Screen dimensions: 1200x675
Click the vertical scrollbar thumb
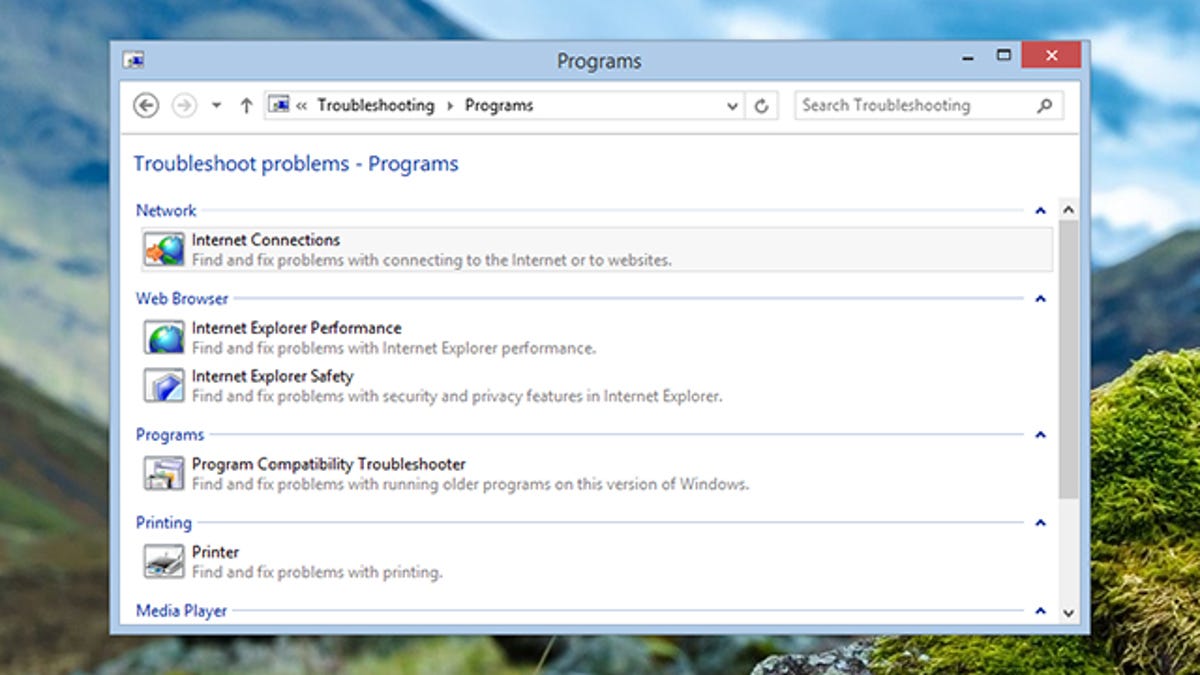tap(1068, 359)
